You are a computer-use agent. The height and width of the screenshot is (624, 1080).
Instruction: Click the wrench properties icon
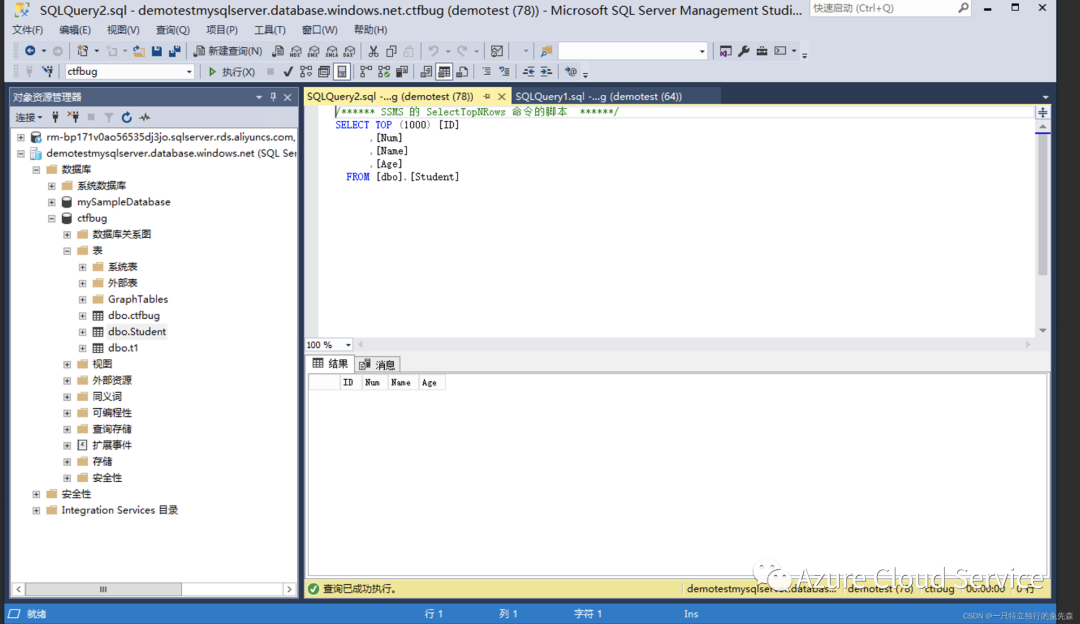click(x=744, y=51)
